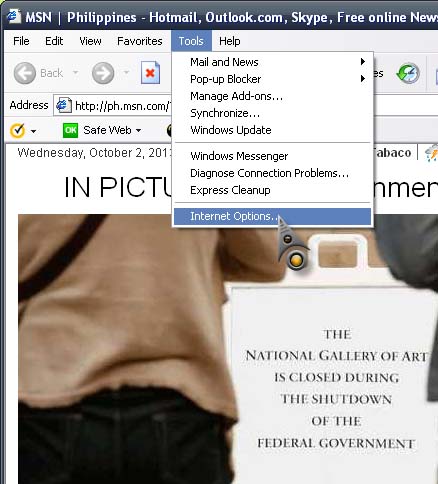
Task: Select Diagnose Connection Problems entry
Action: click(x=272, y=173)
